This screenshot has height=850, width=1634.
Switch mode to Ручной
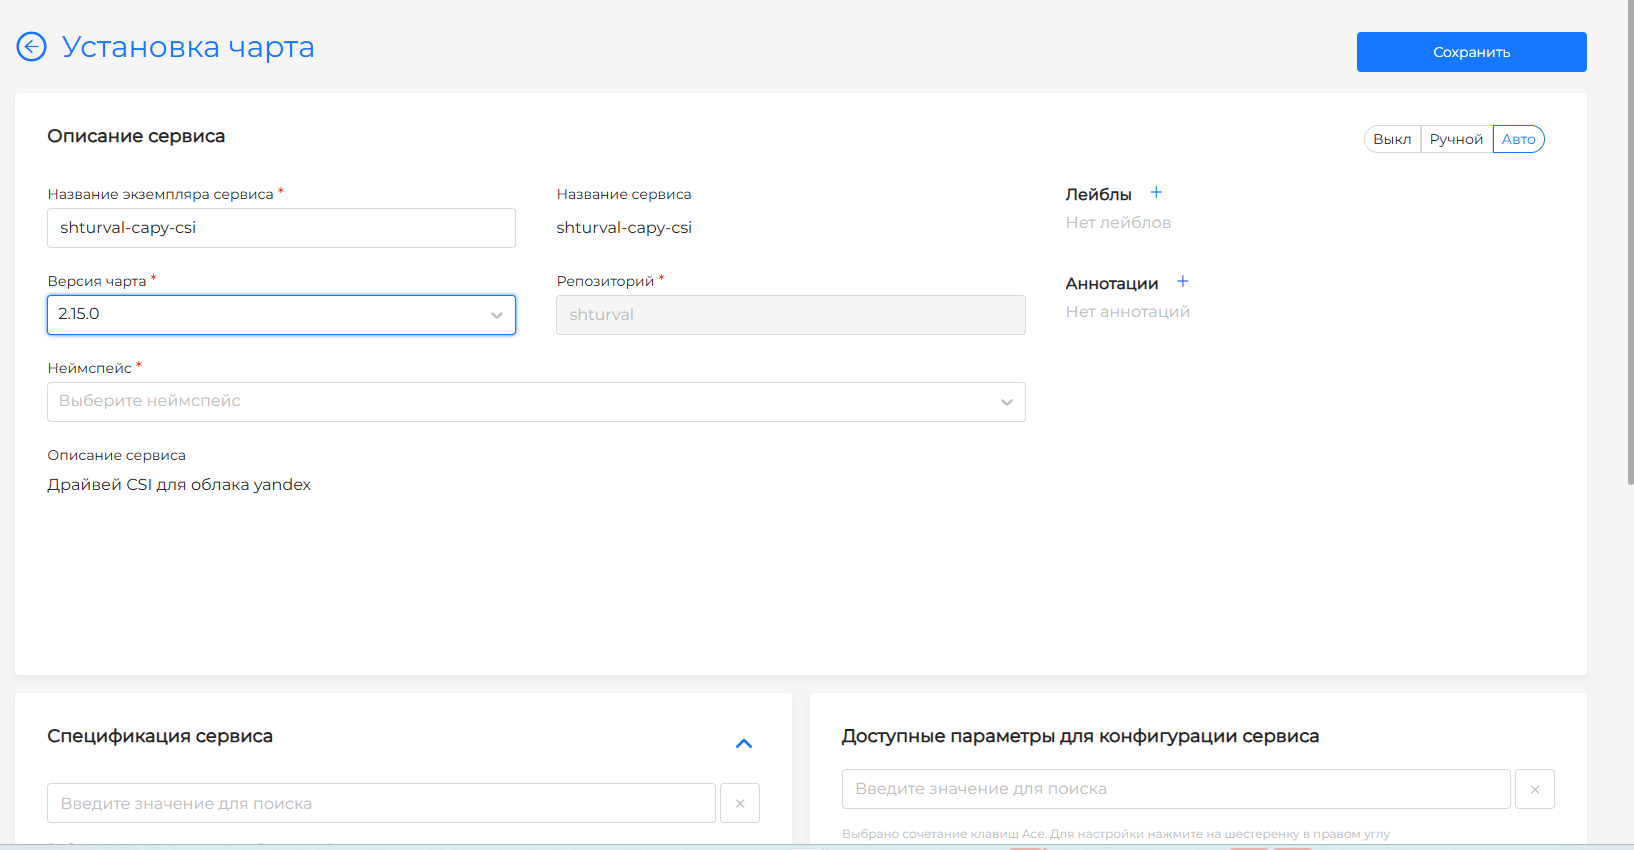(1456, 139)
